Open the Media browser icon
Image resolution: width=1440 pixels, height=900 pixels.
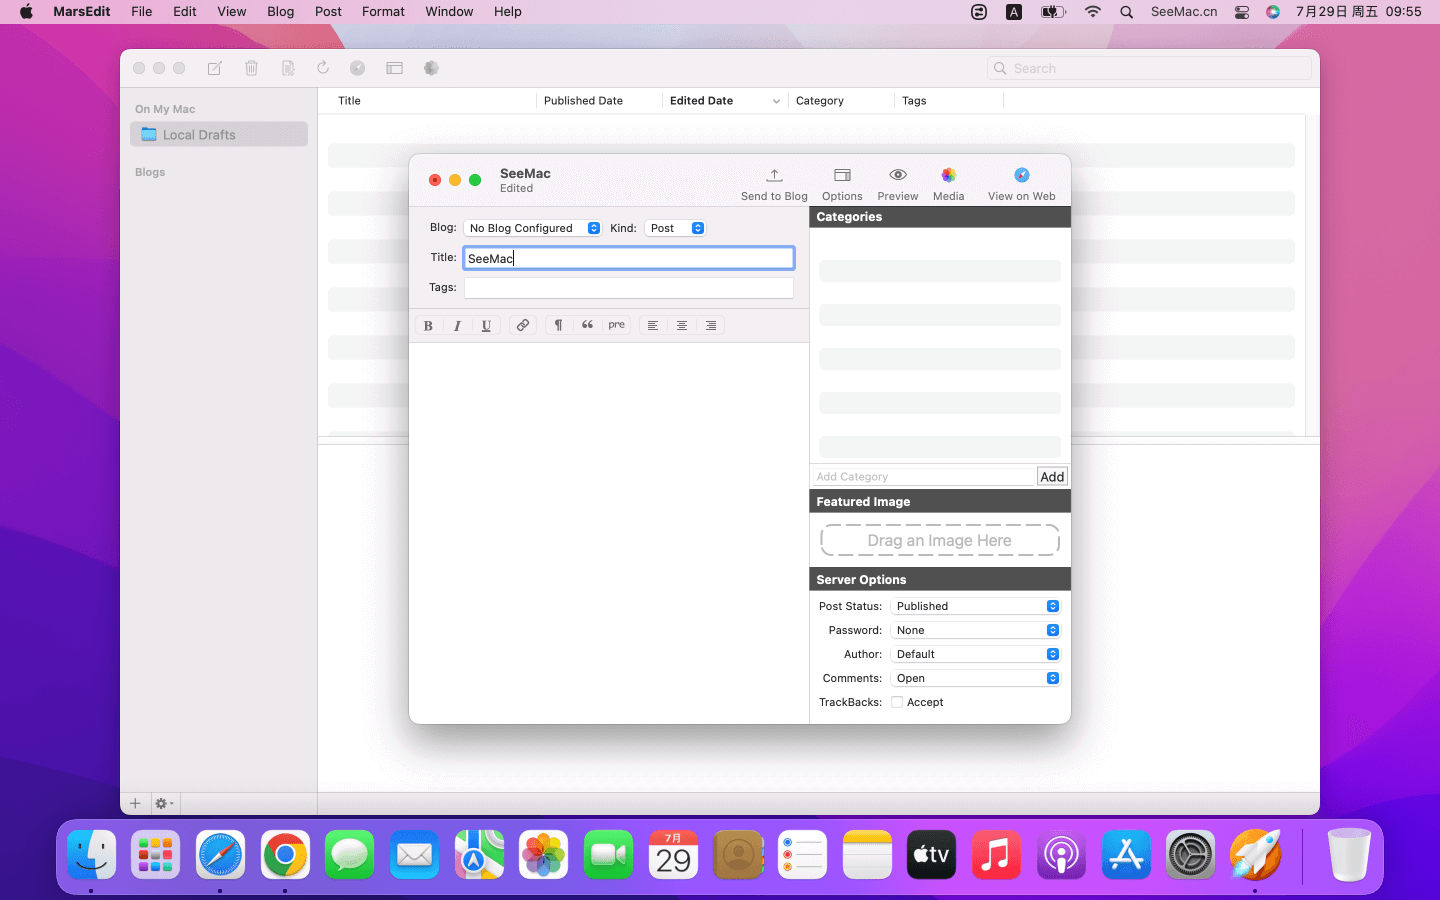[948, 176]
